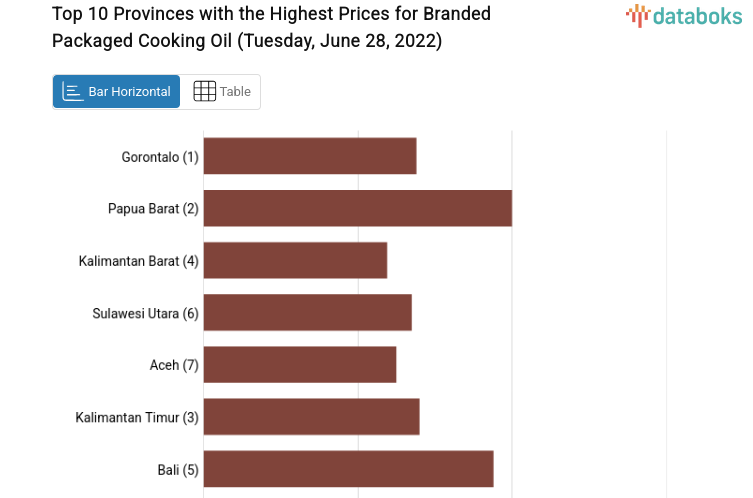Click the Table grid icon
753x498 pixels.
[x=204, y=92]
